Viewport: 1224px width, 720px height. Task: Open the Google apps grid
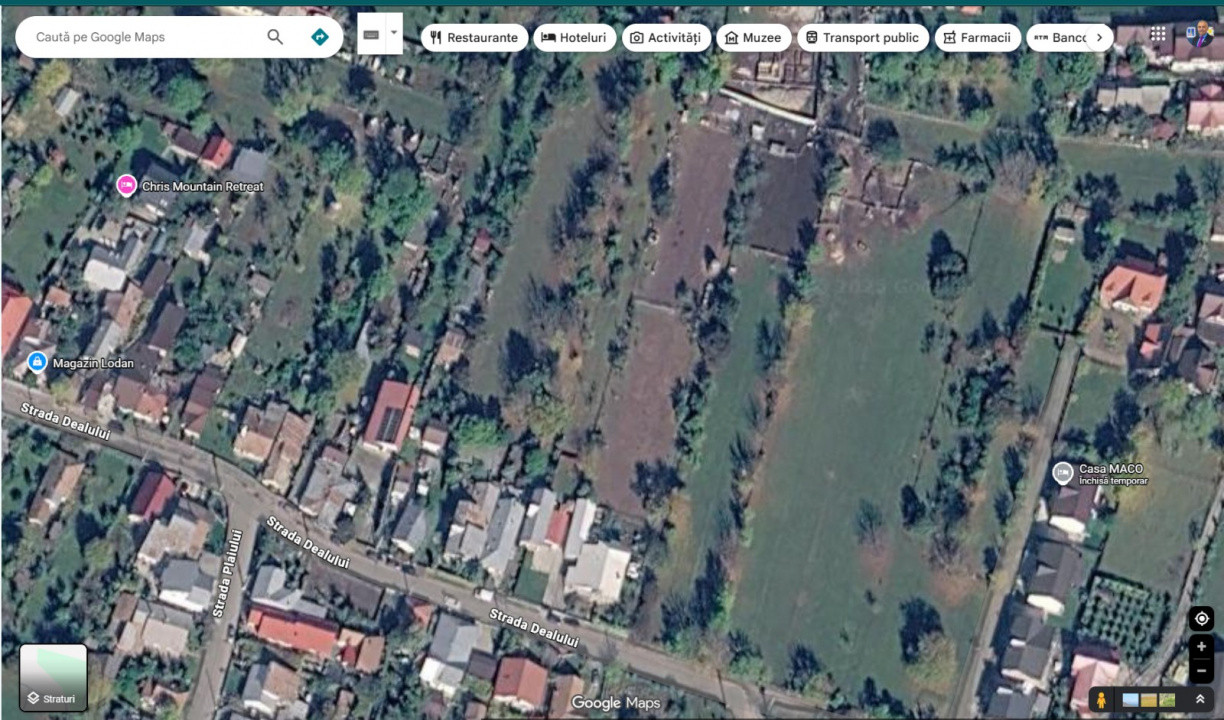[x=1158, y=34]
